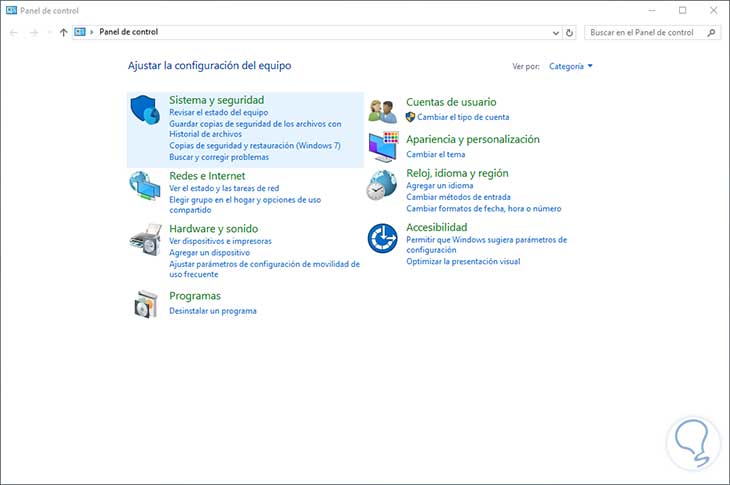Click the forward navigation arrow
This screenshot has height=485, width=730.
(x=34, y=32)
